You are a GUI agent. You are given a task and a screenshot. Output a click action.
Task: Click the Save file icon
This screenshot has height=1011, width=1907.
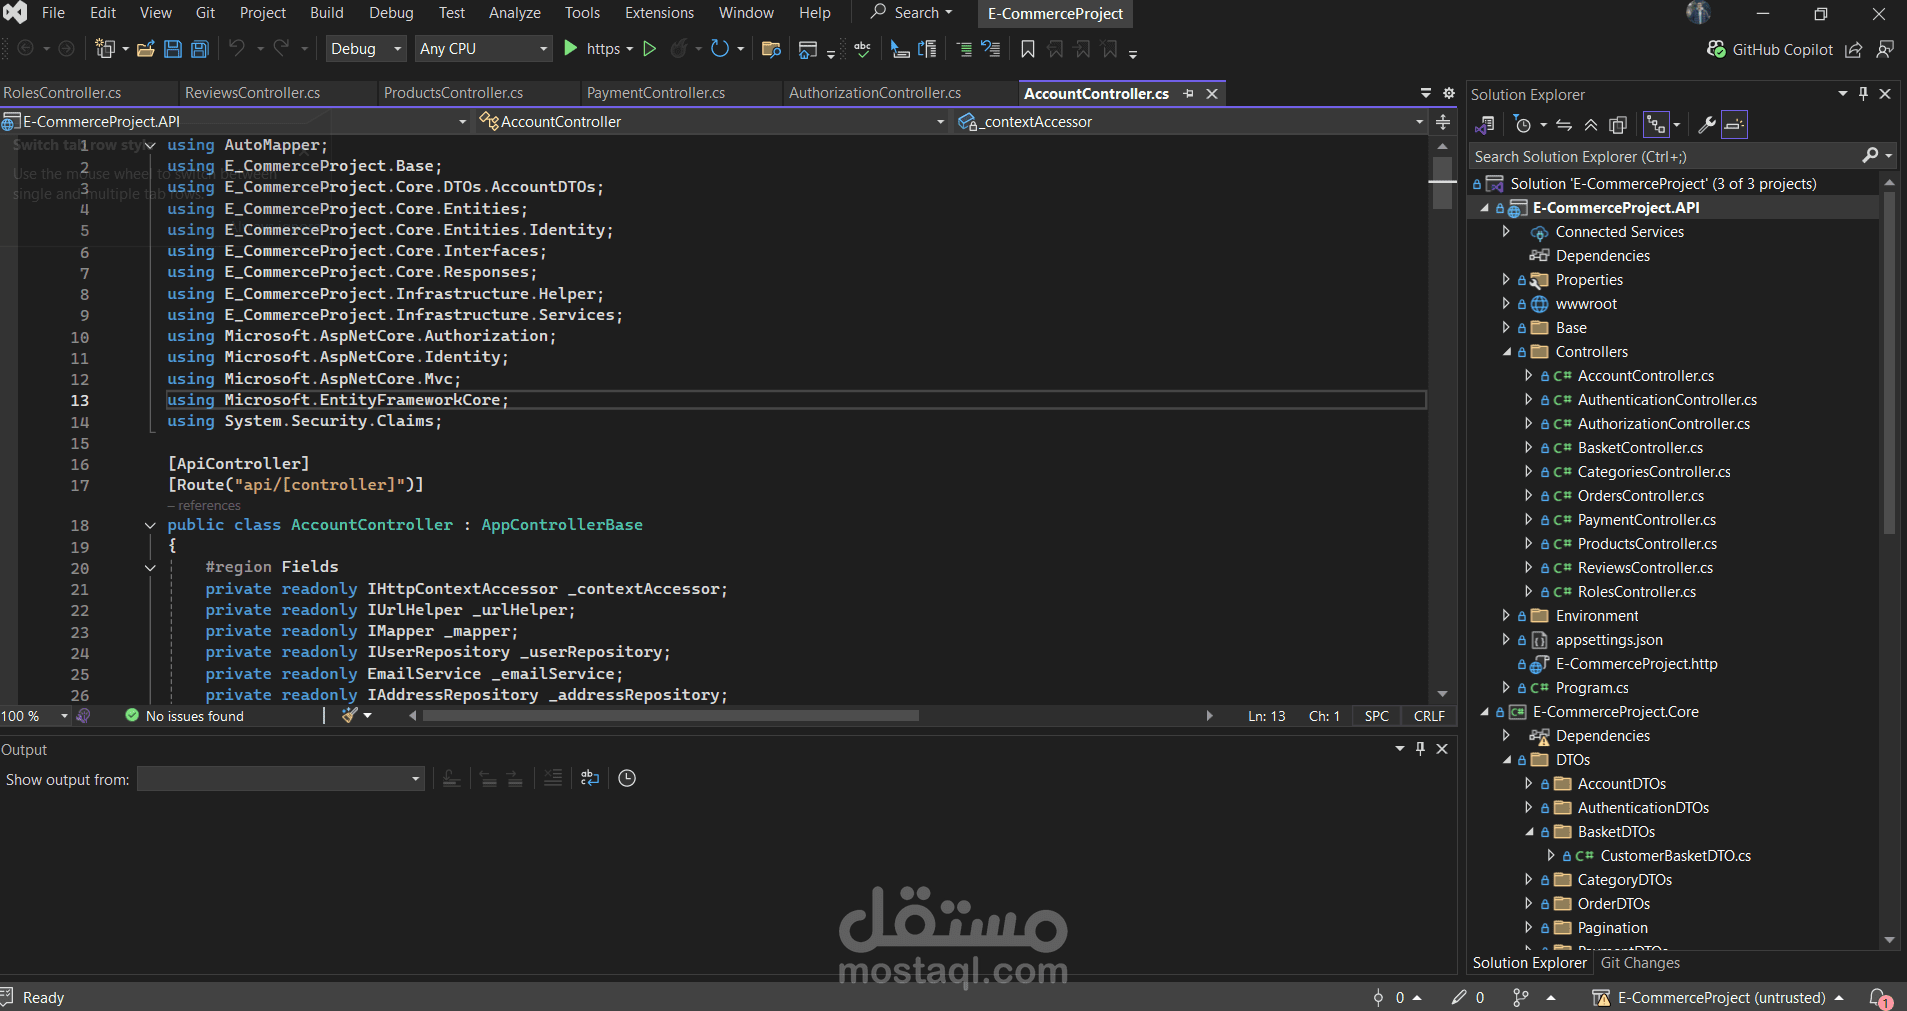173,49
